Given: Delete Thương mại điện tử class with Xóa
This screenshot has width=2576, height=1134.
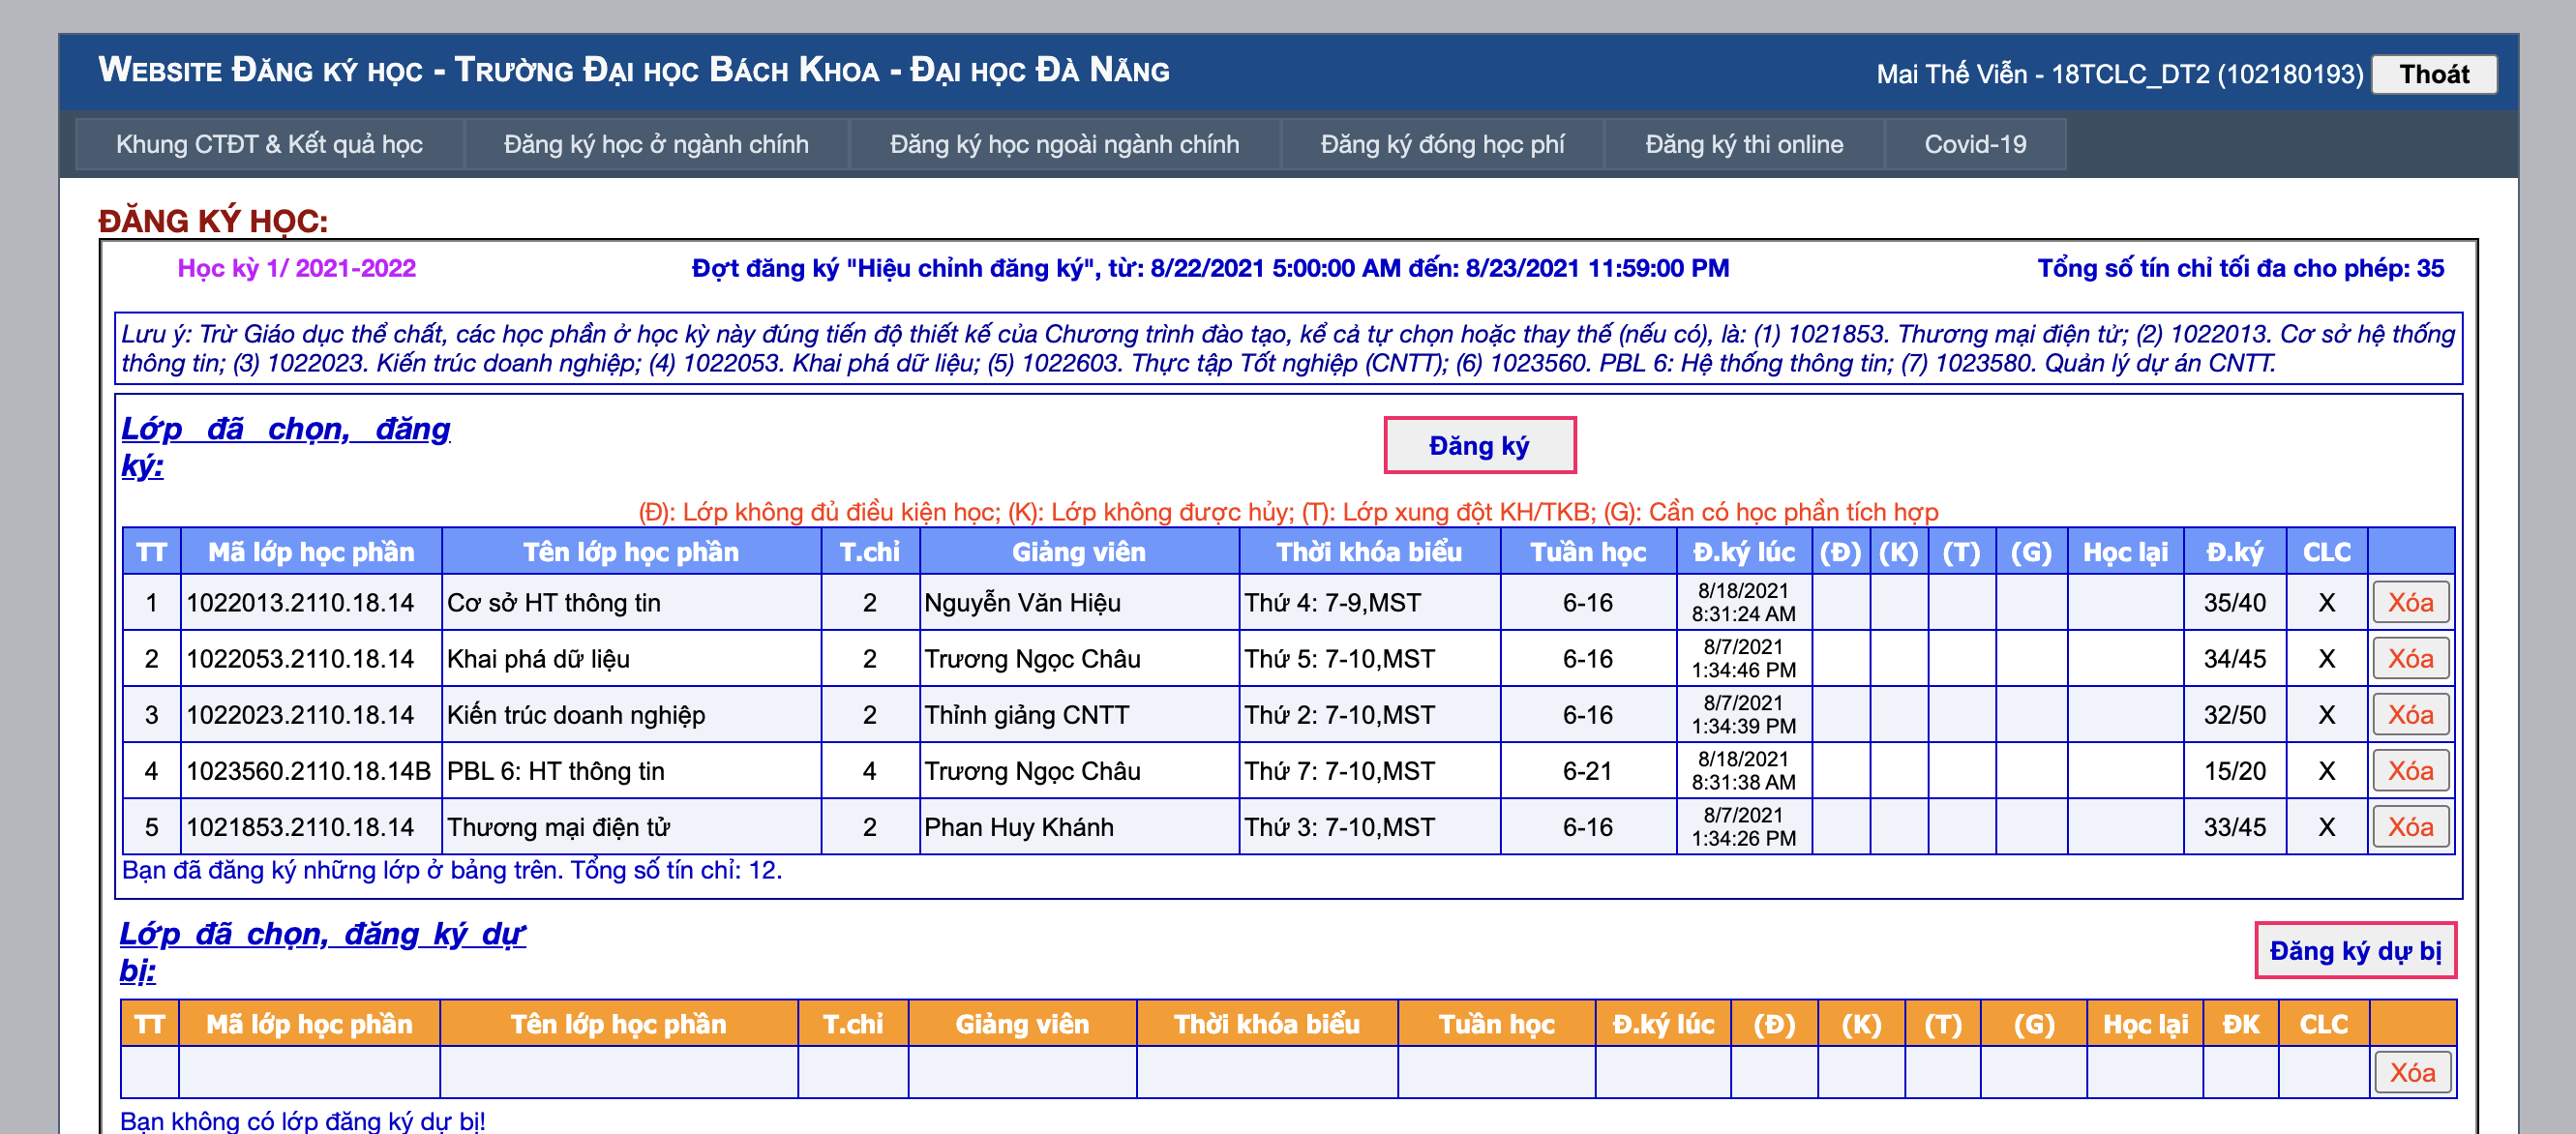Looking at the screenshot, I should (2410, 826).
